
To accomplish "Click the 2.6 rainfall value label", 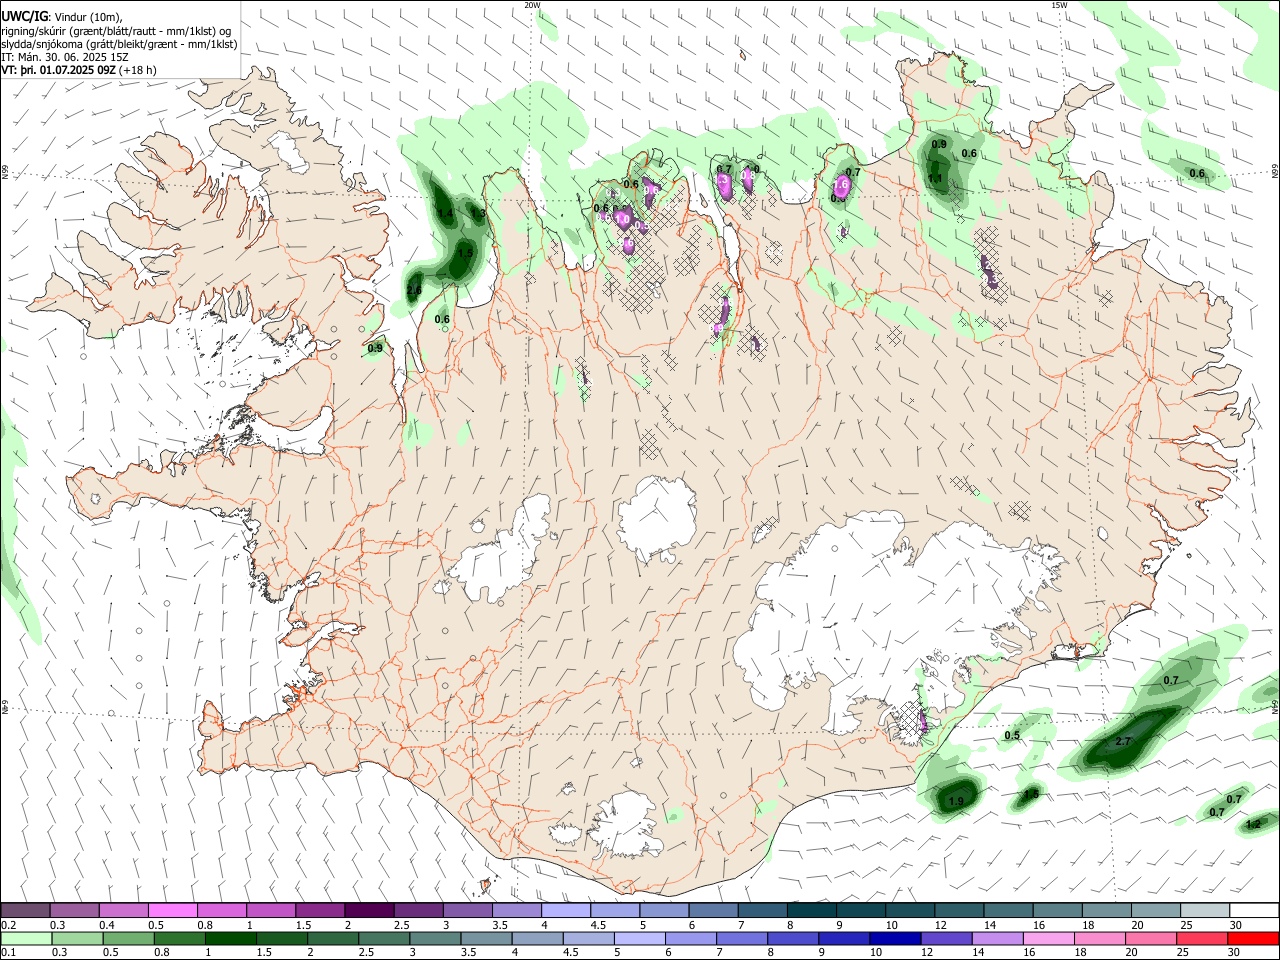I will coord(414,291).
